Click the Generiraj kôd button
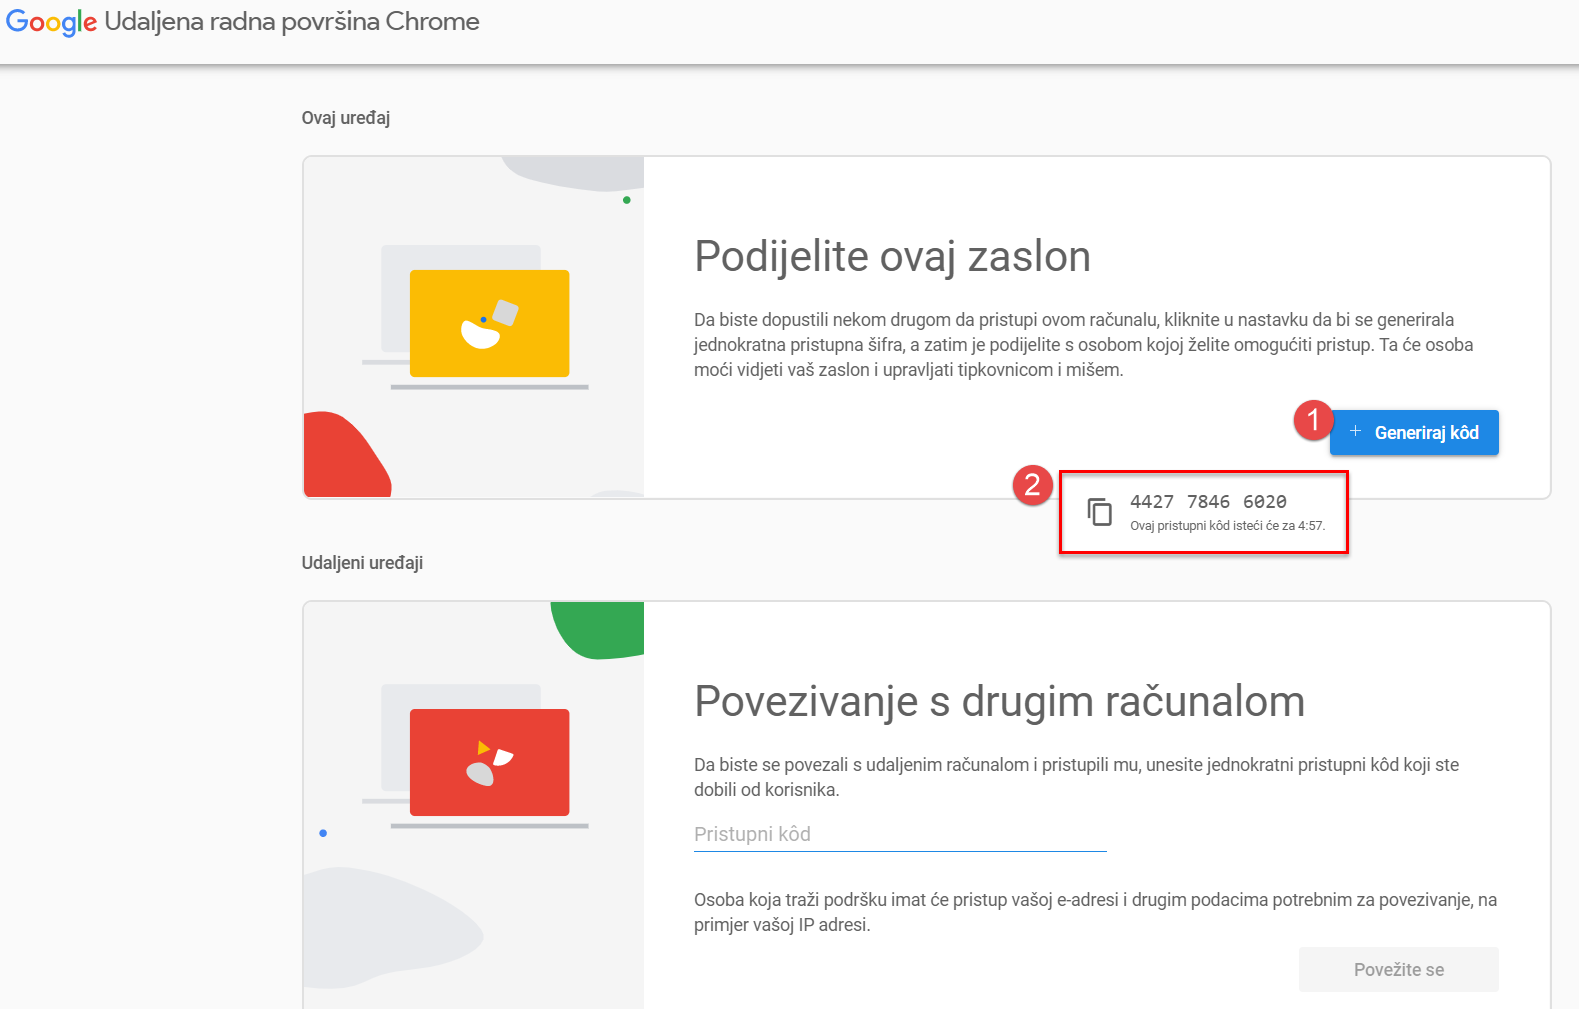1579x1009 pixels. (x=1414, y=433)
